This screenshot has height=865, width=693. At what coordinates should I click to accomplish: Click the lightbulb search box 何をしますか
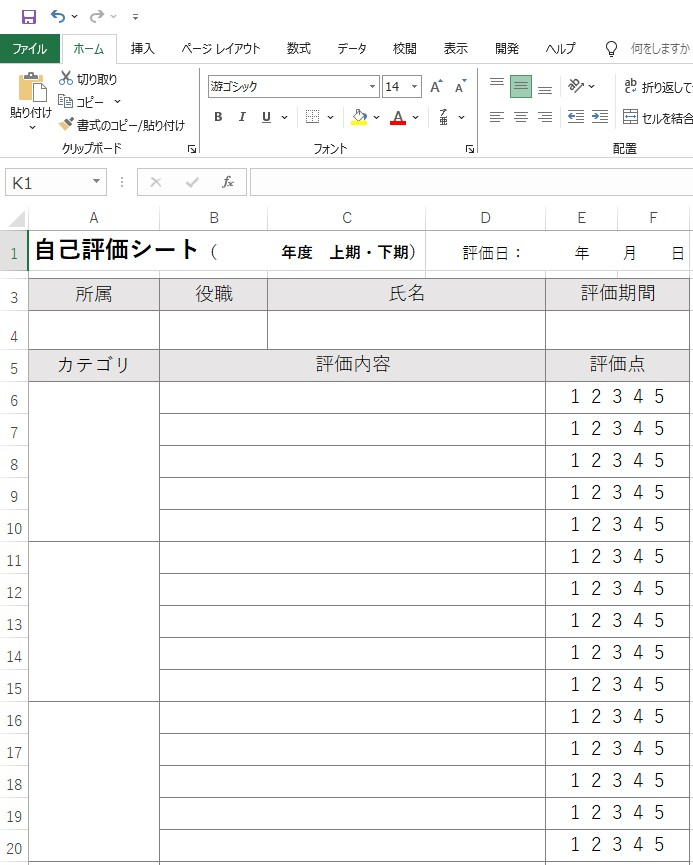click(x=647, y=49)
